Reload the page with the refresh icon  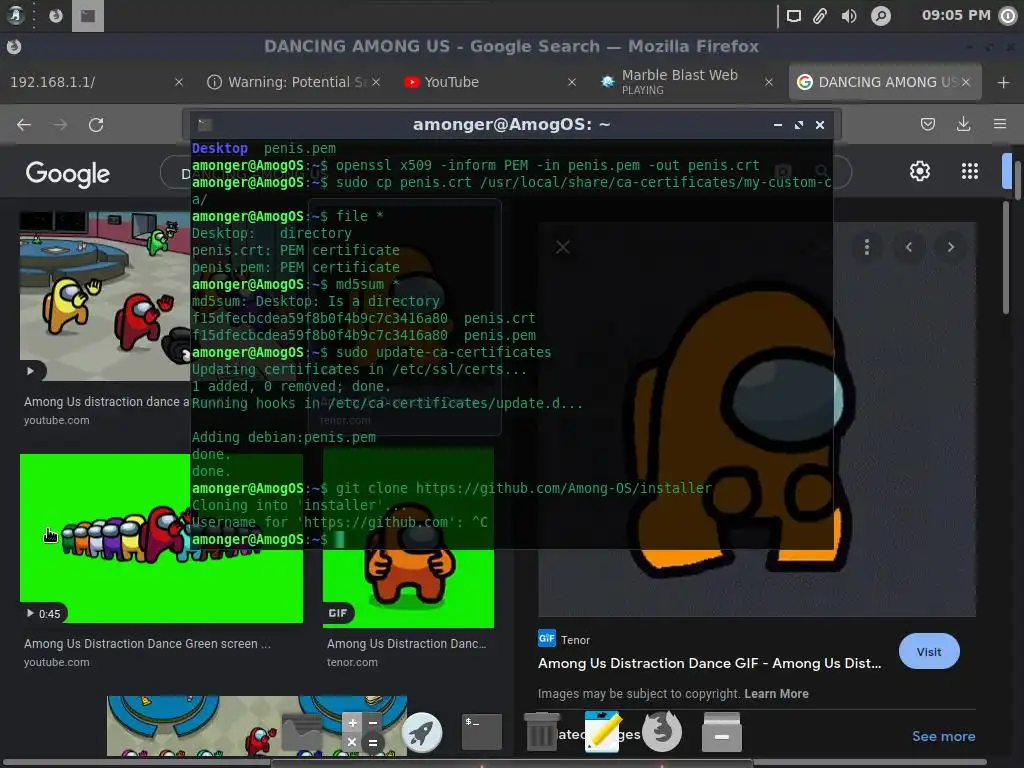(96, 124)
